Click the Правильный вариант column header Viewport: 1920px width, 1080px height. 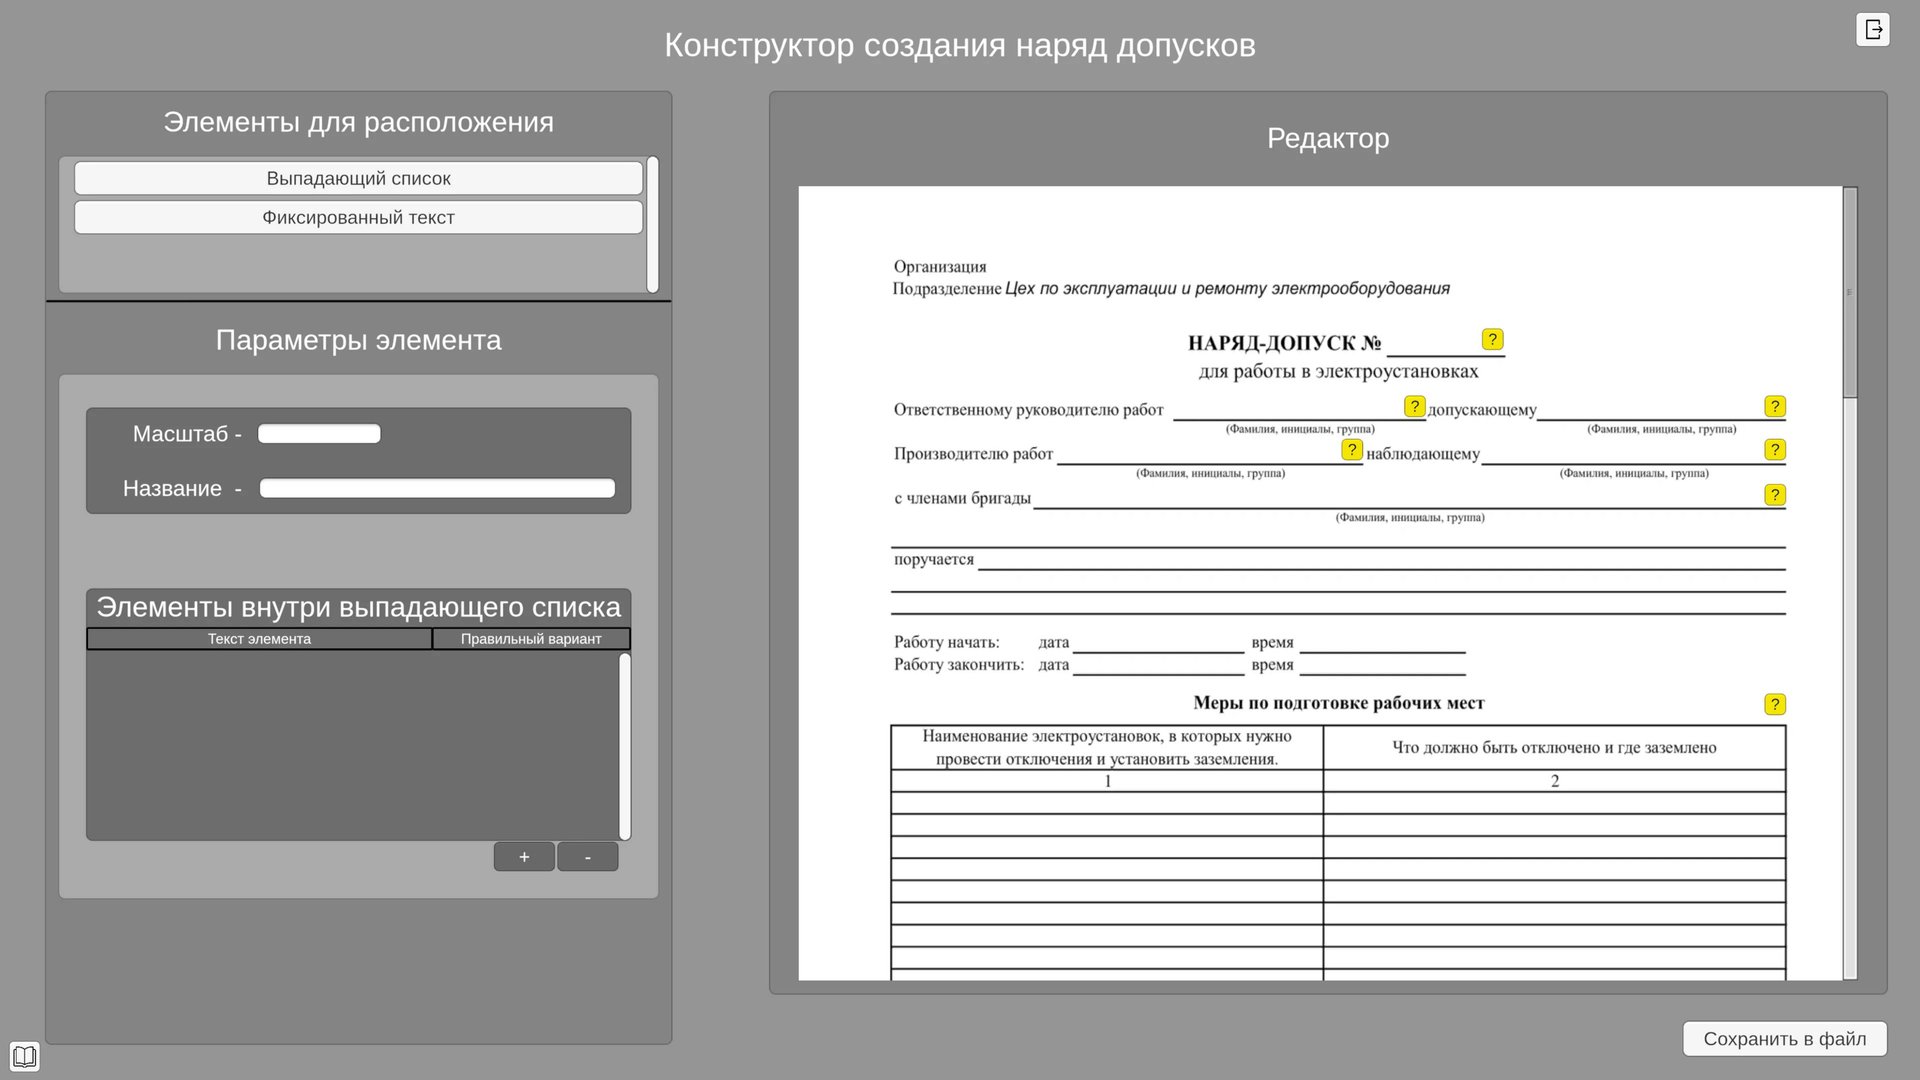point(531,639)
